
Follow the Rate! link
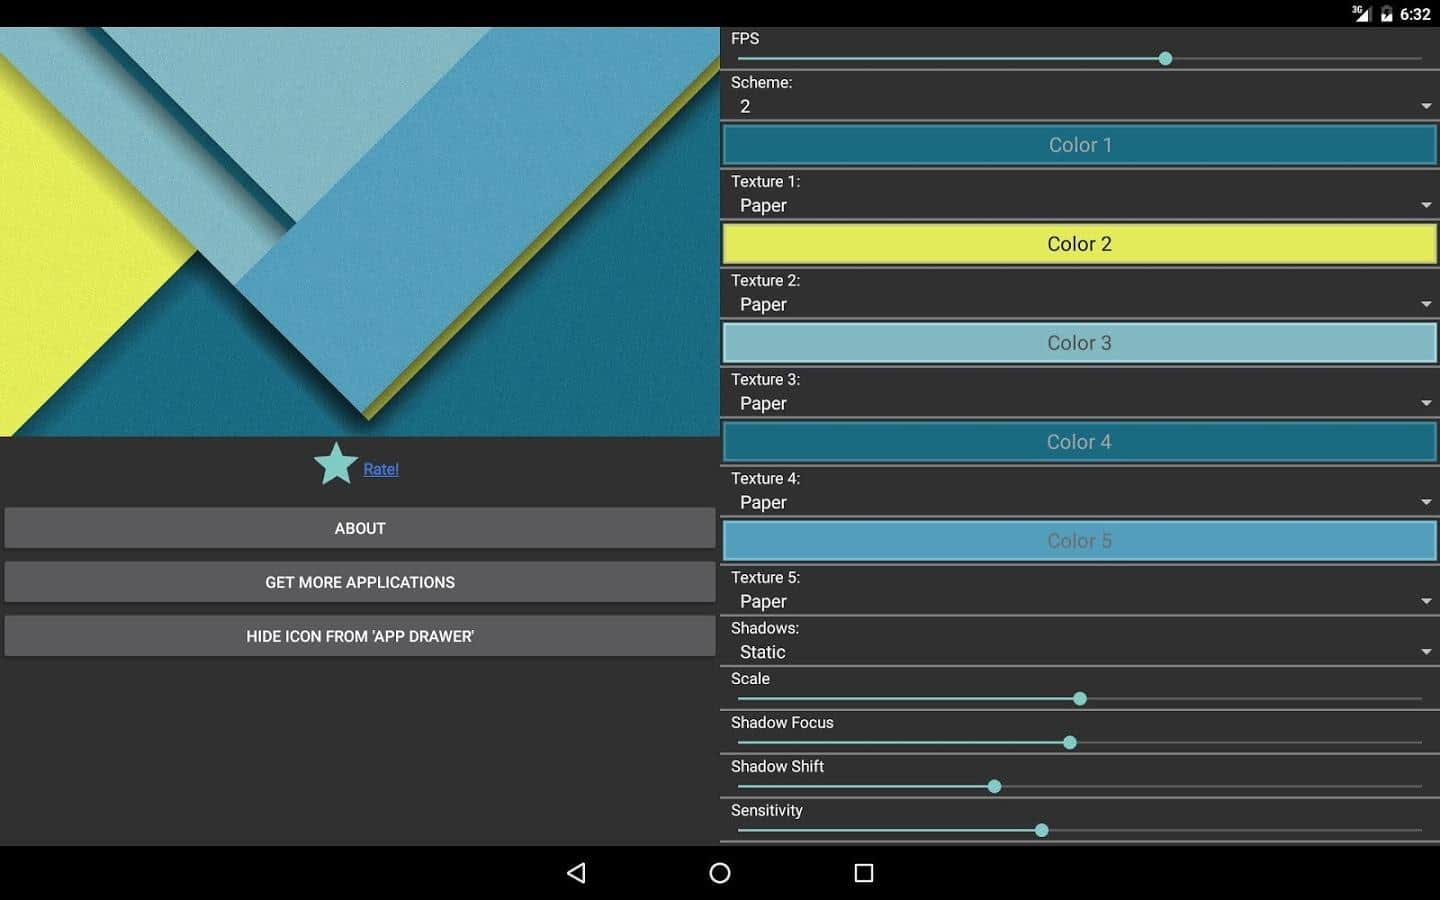381,469
